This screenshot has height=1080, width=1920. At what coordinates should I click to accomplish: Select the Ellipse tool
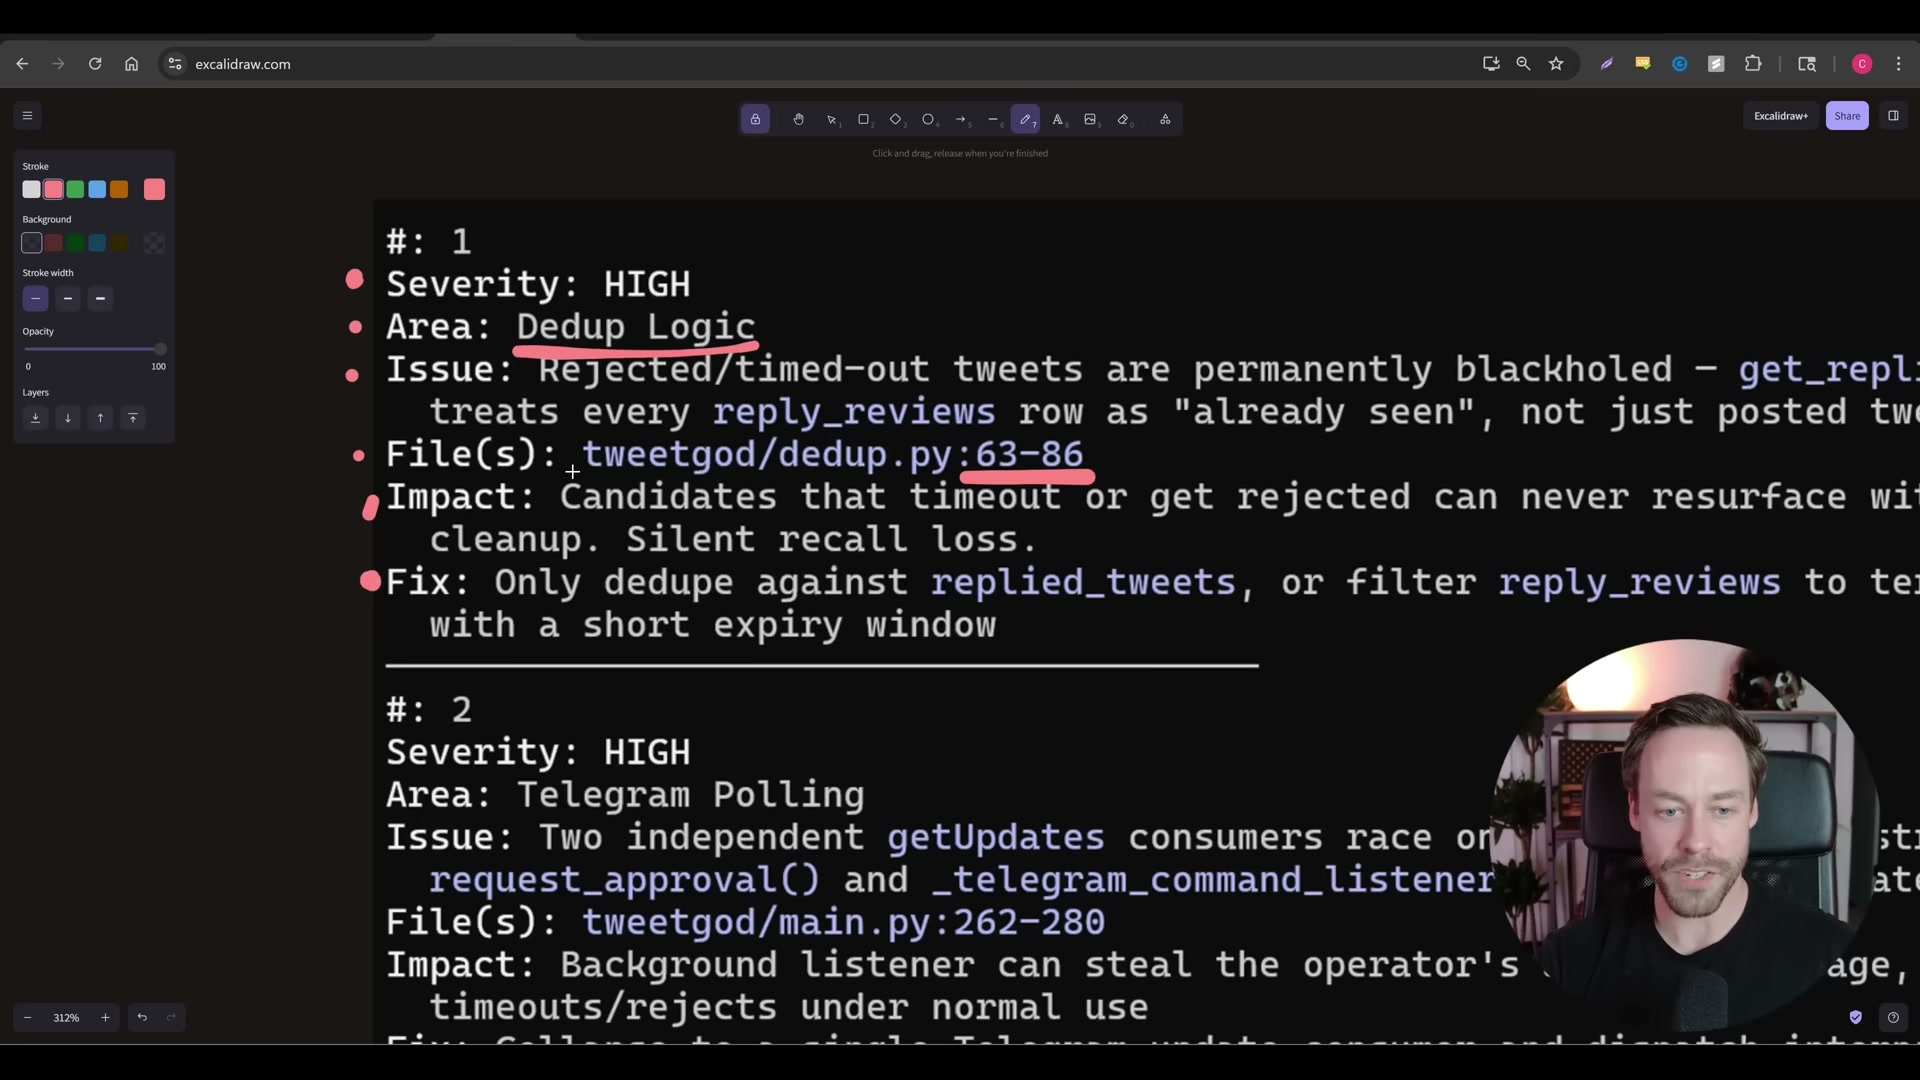(929, 119)
